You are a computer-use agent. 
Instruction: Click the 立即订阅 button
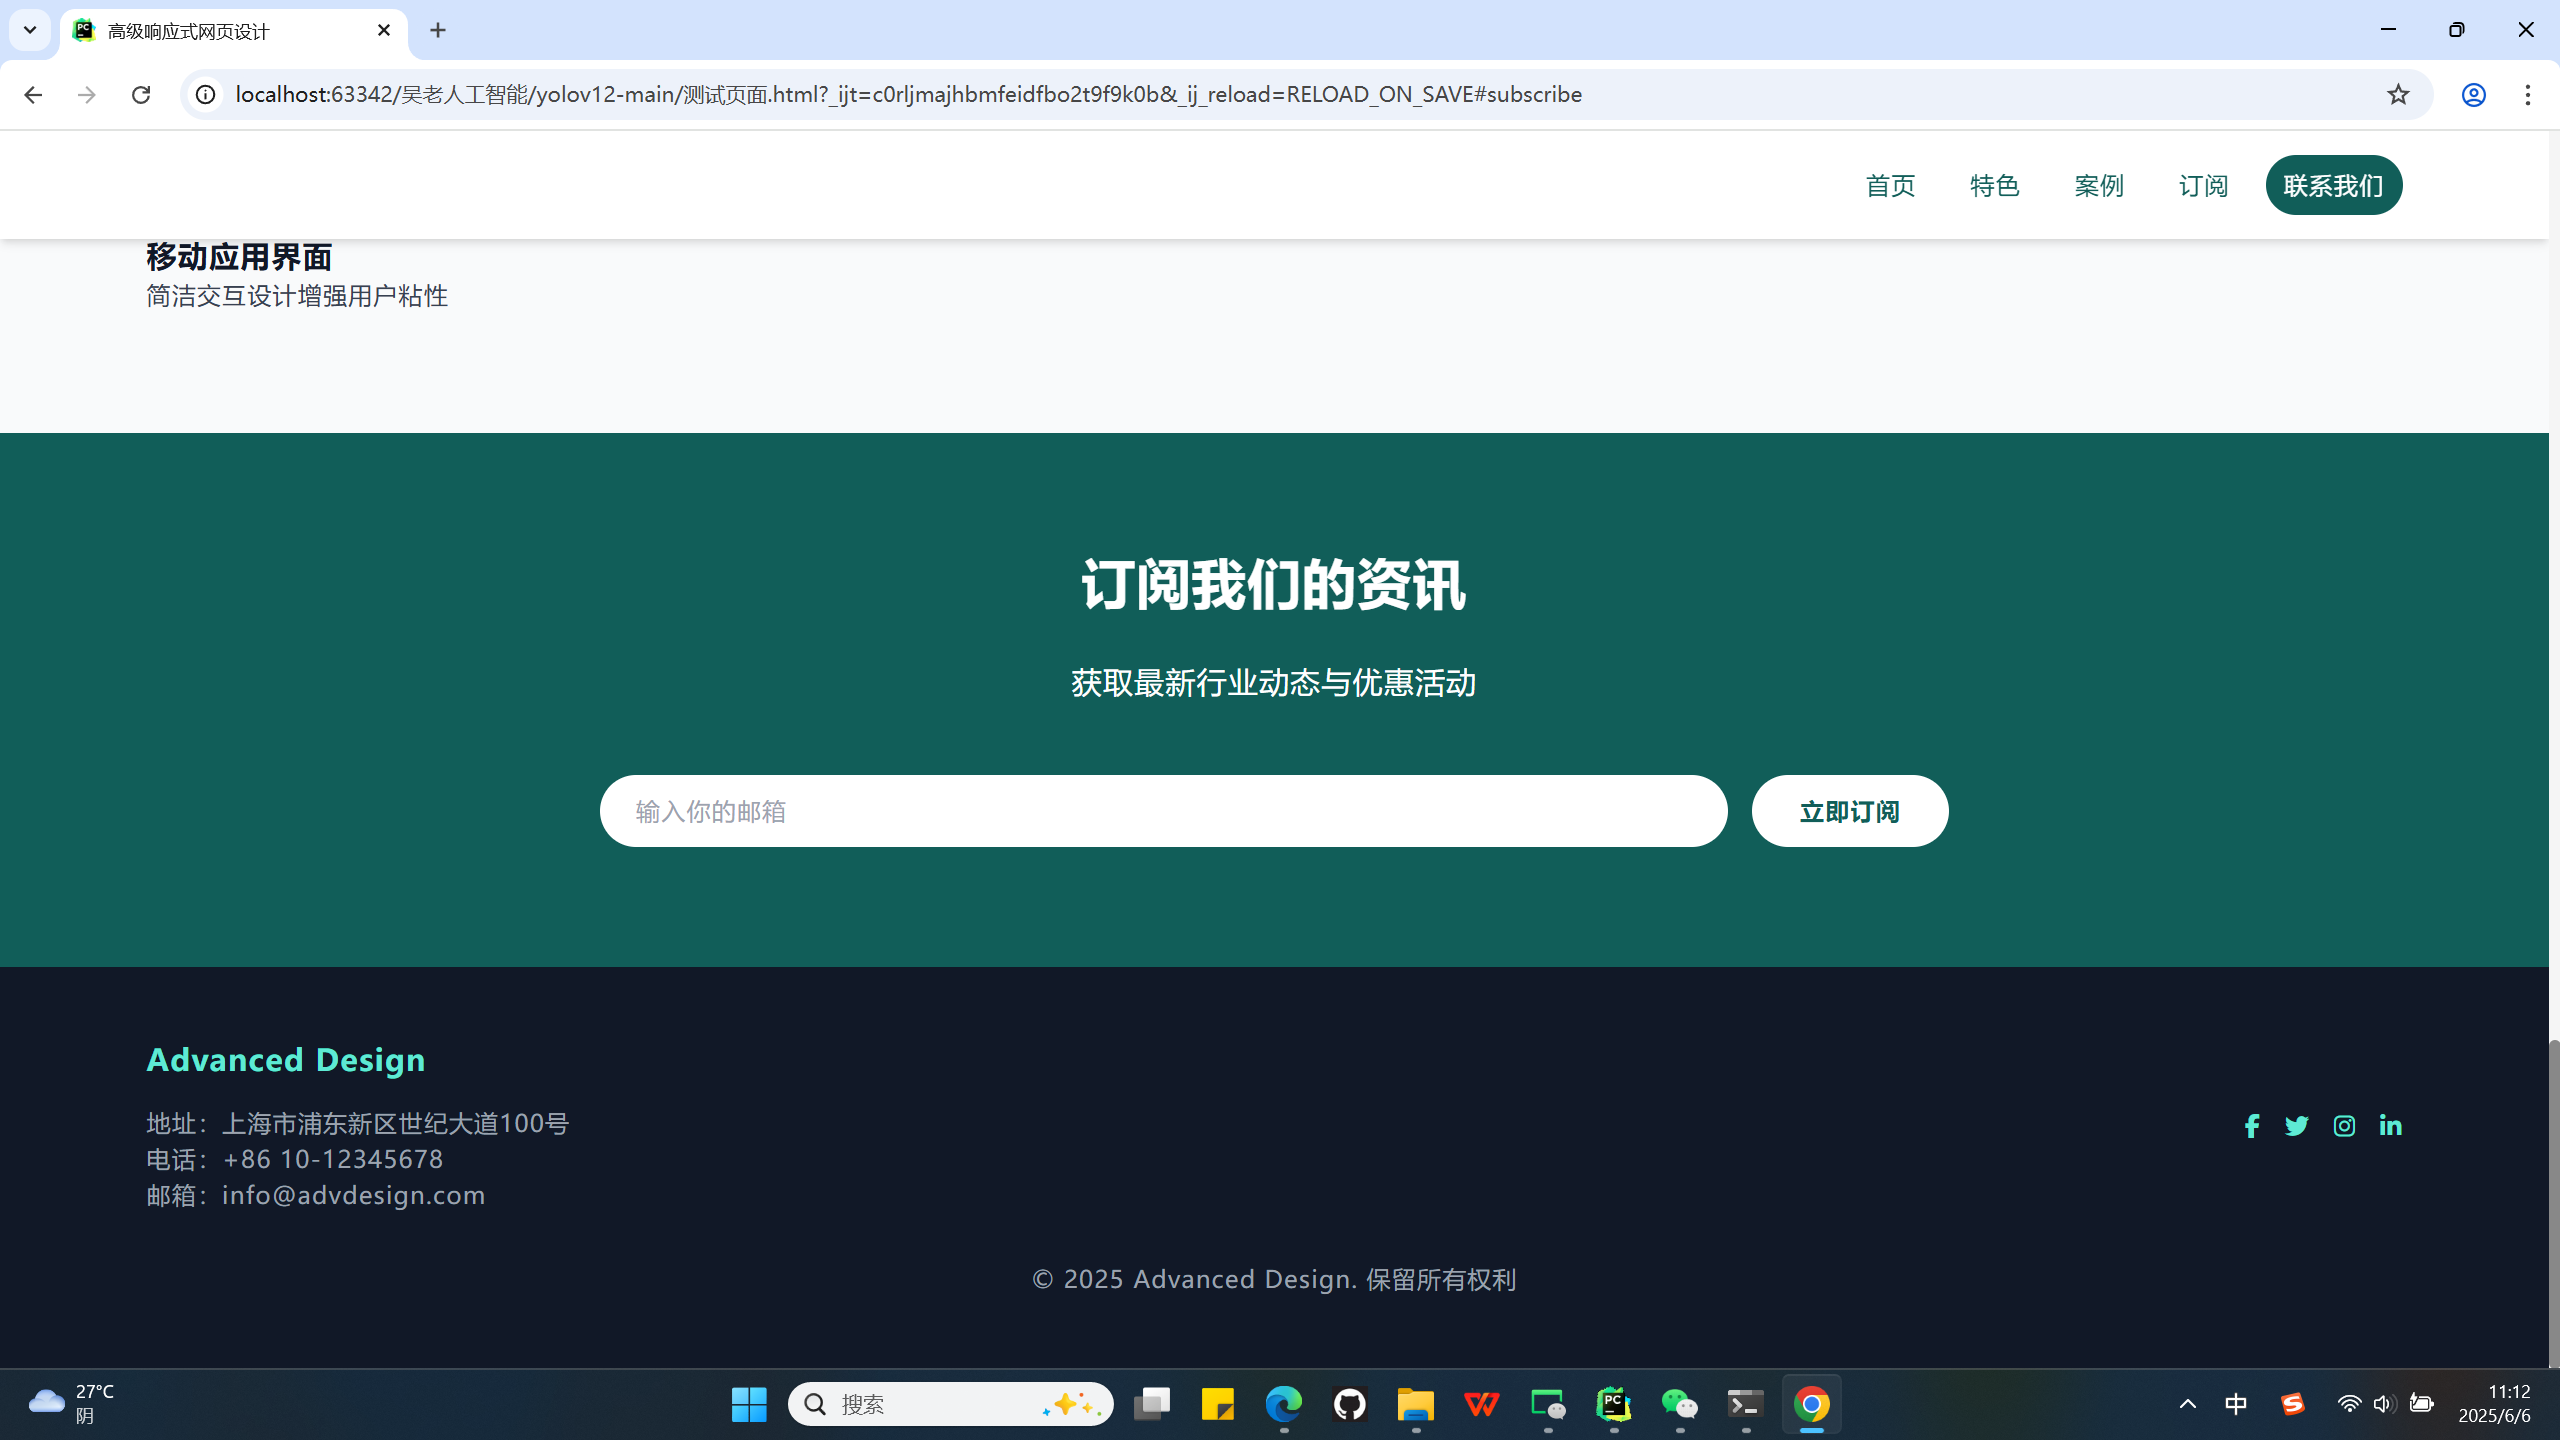(1849, 811)
